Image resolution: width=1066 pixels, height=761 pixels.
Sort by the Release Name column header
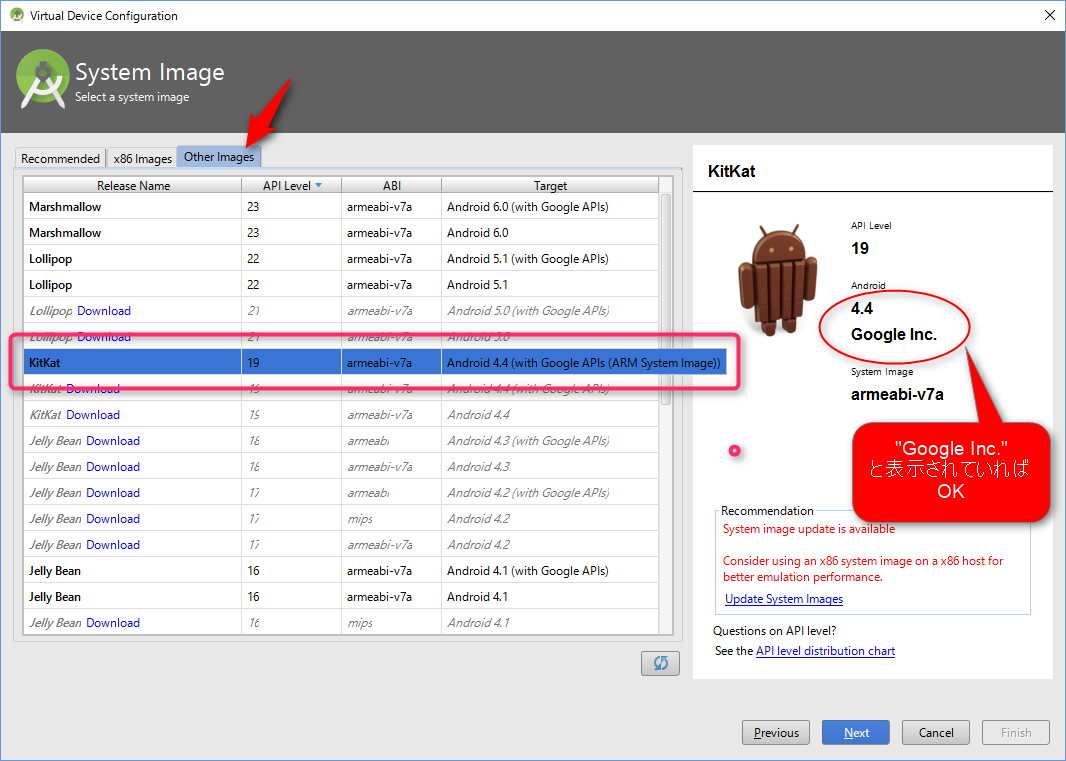133,186
